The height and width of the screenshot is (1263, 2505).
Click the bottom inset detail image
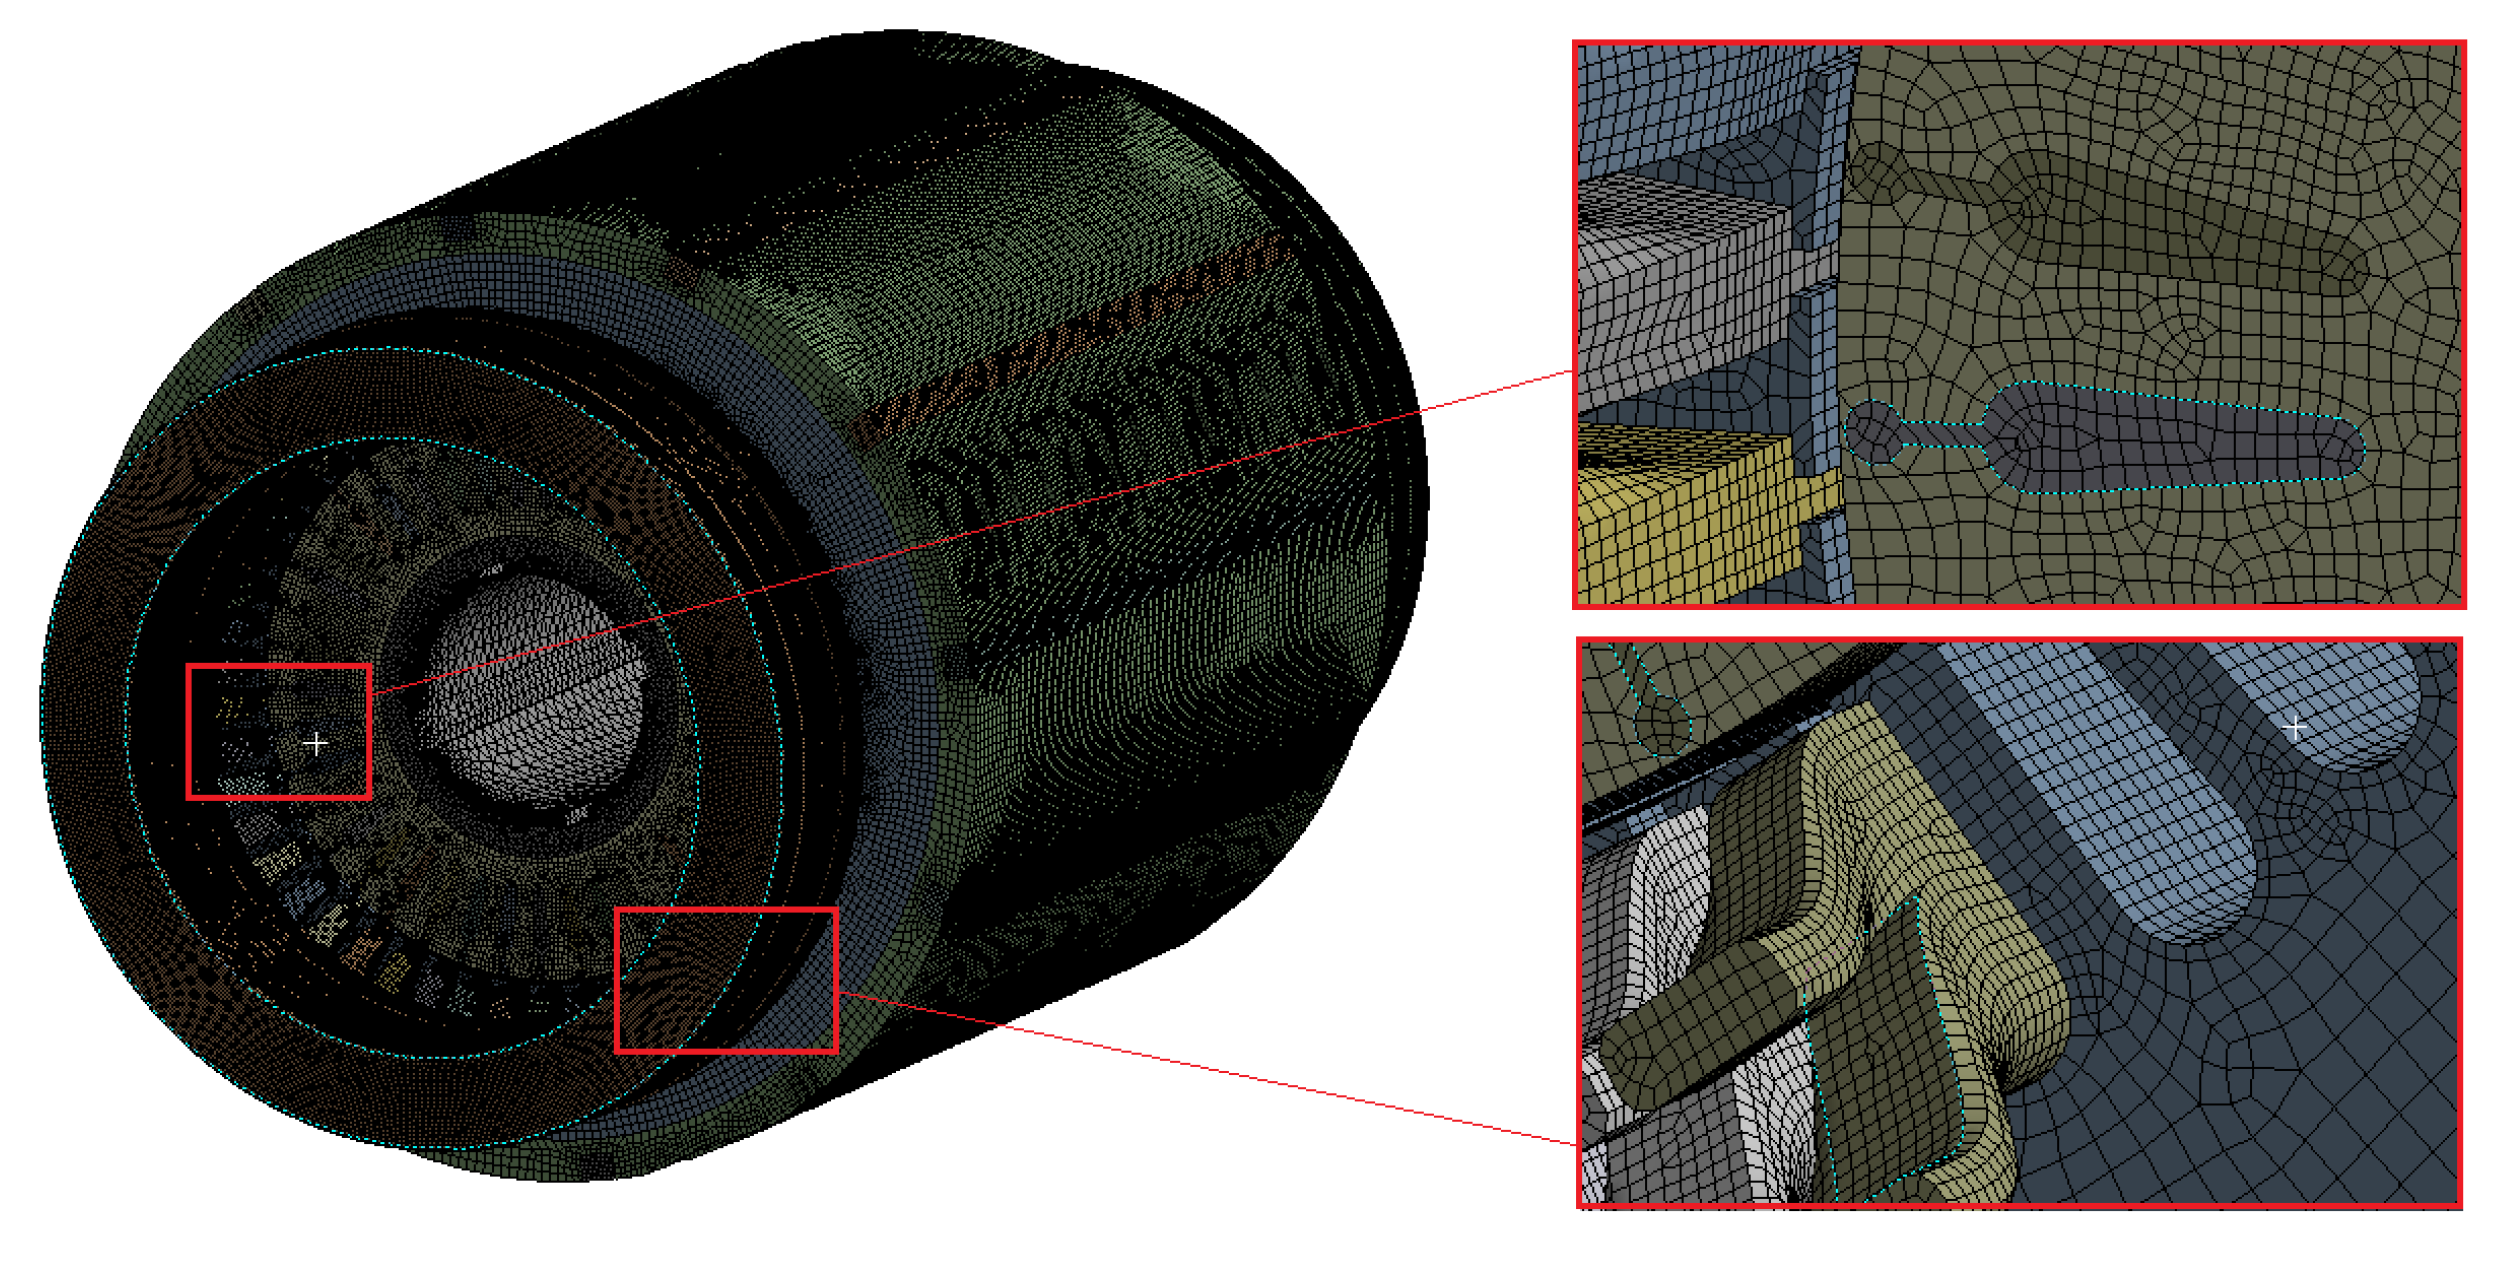pyautogui.click(x=2018, y=923)
